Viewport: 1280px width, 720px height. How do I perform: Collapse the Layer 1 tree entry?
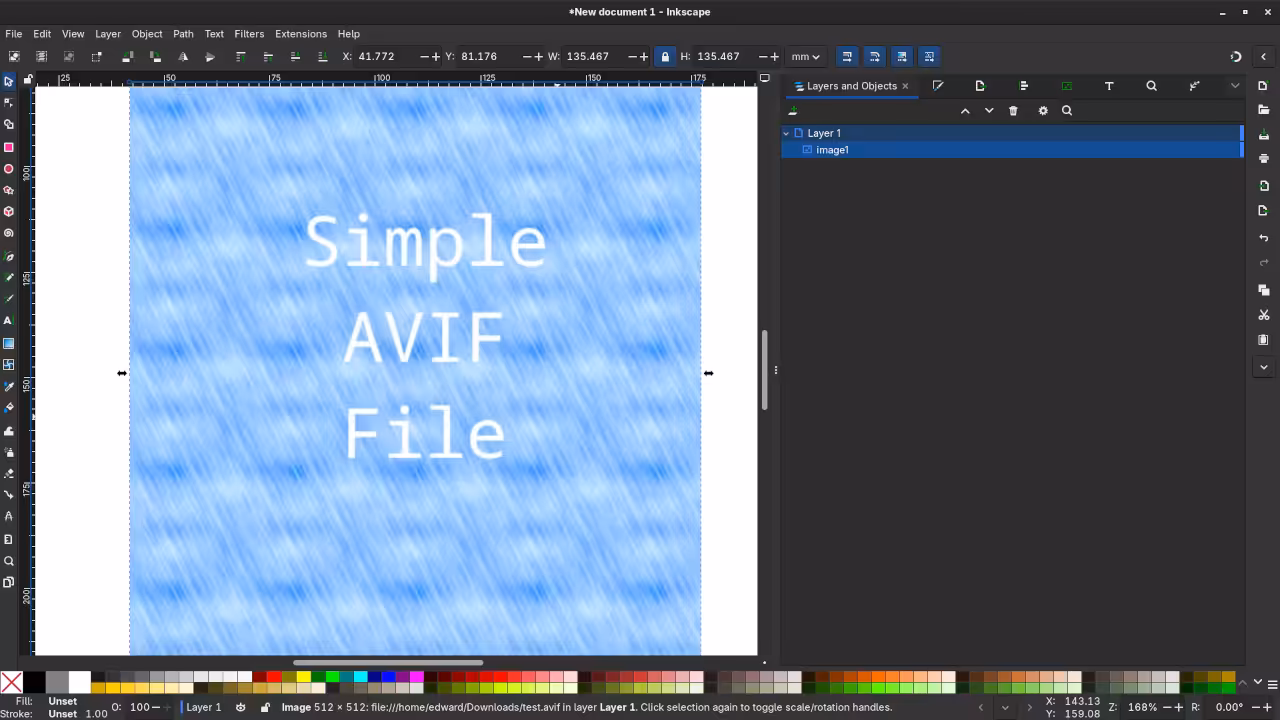tap(787, 133)
